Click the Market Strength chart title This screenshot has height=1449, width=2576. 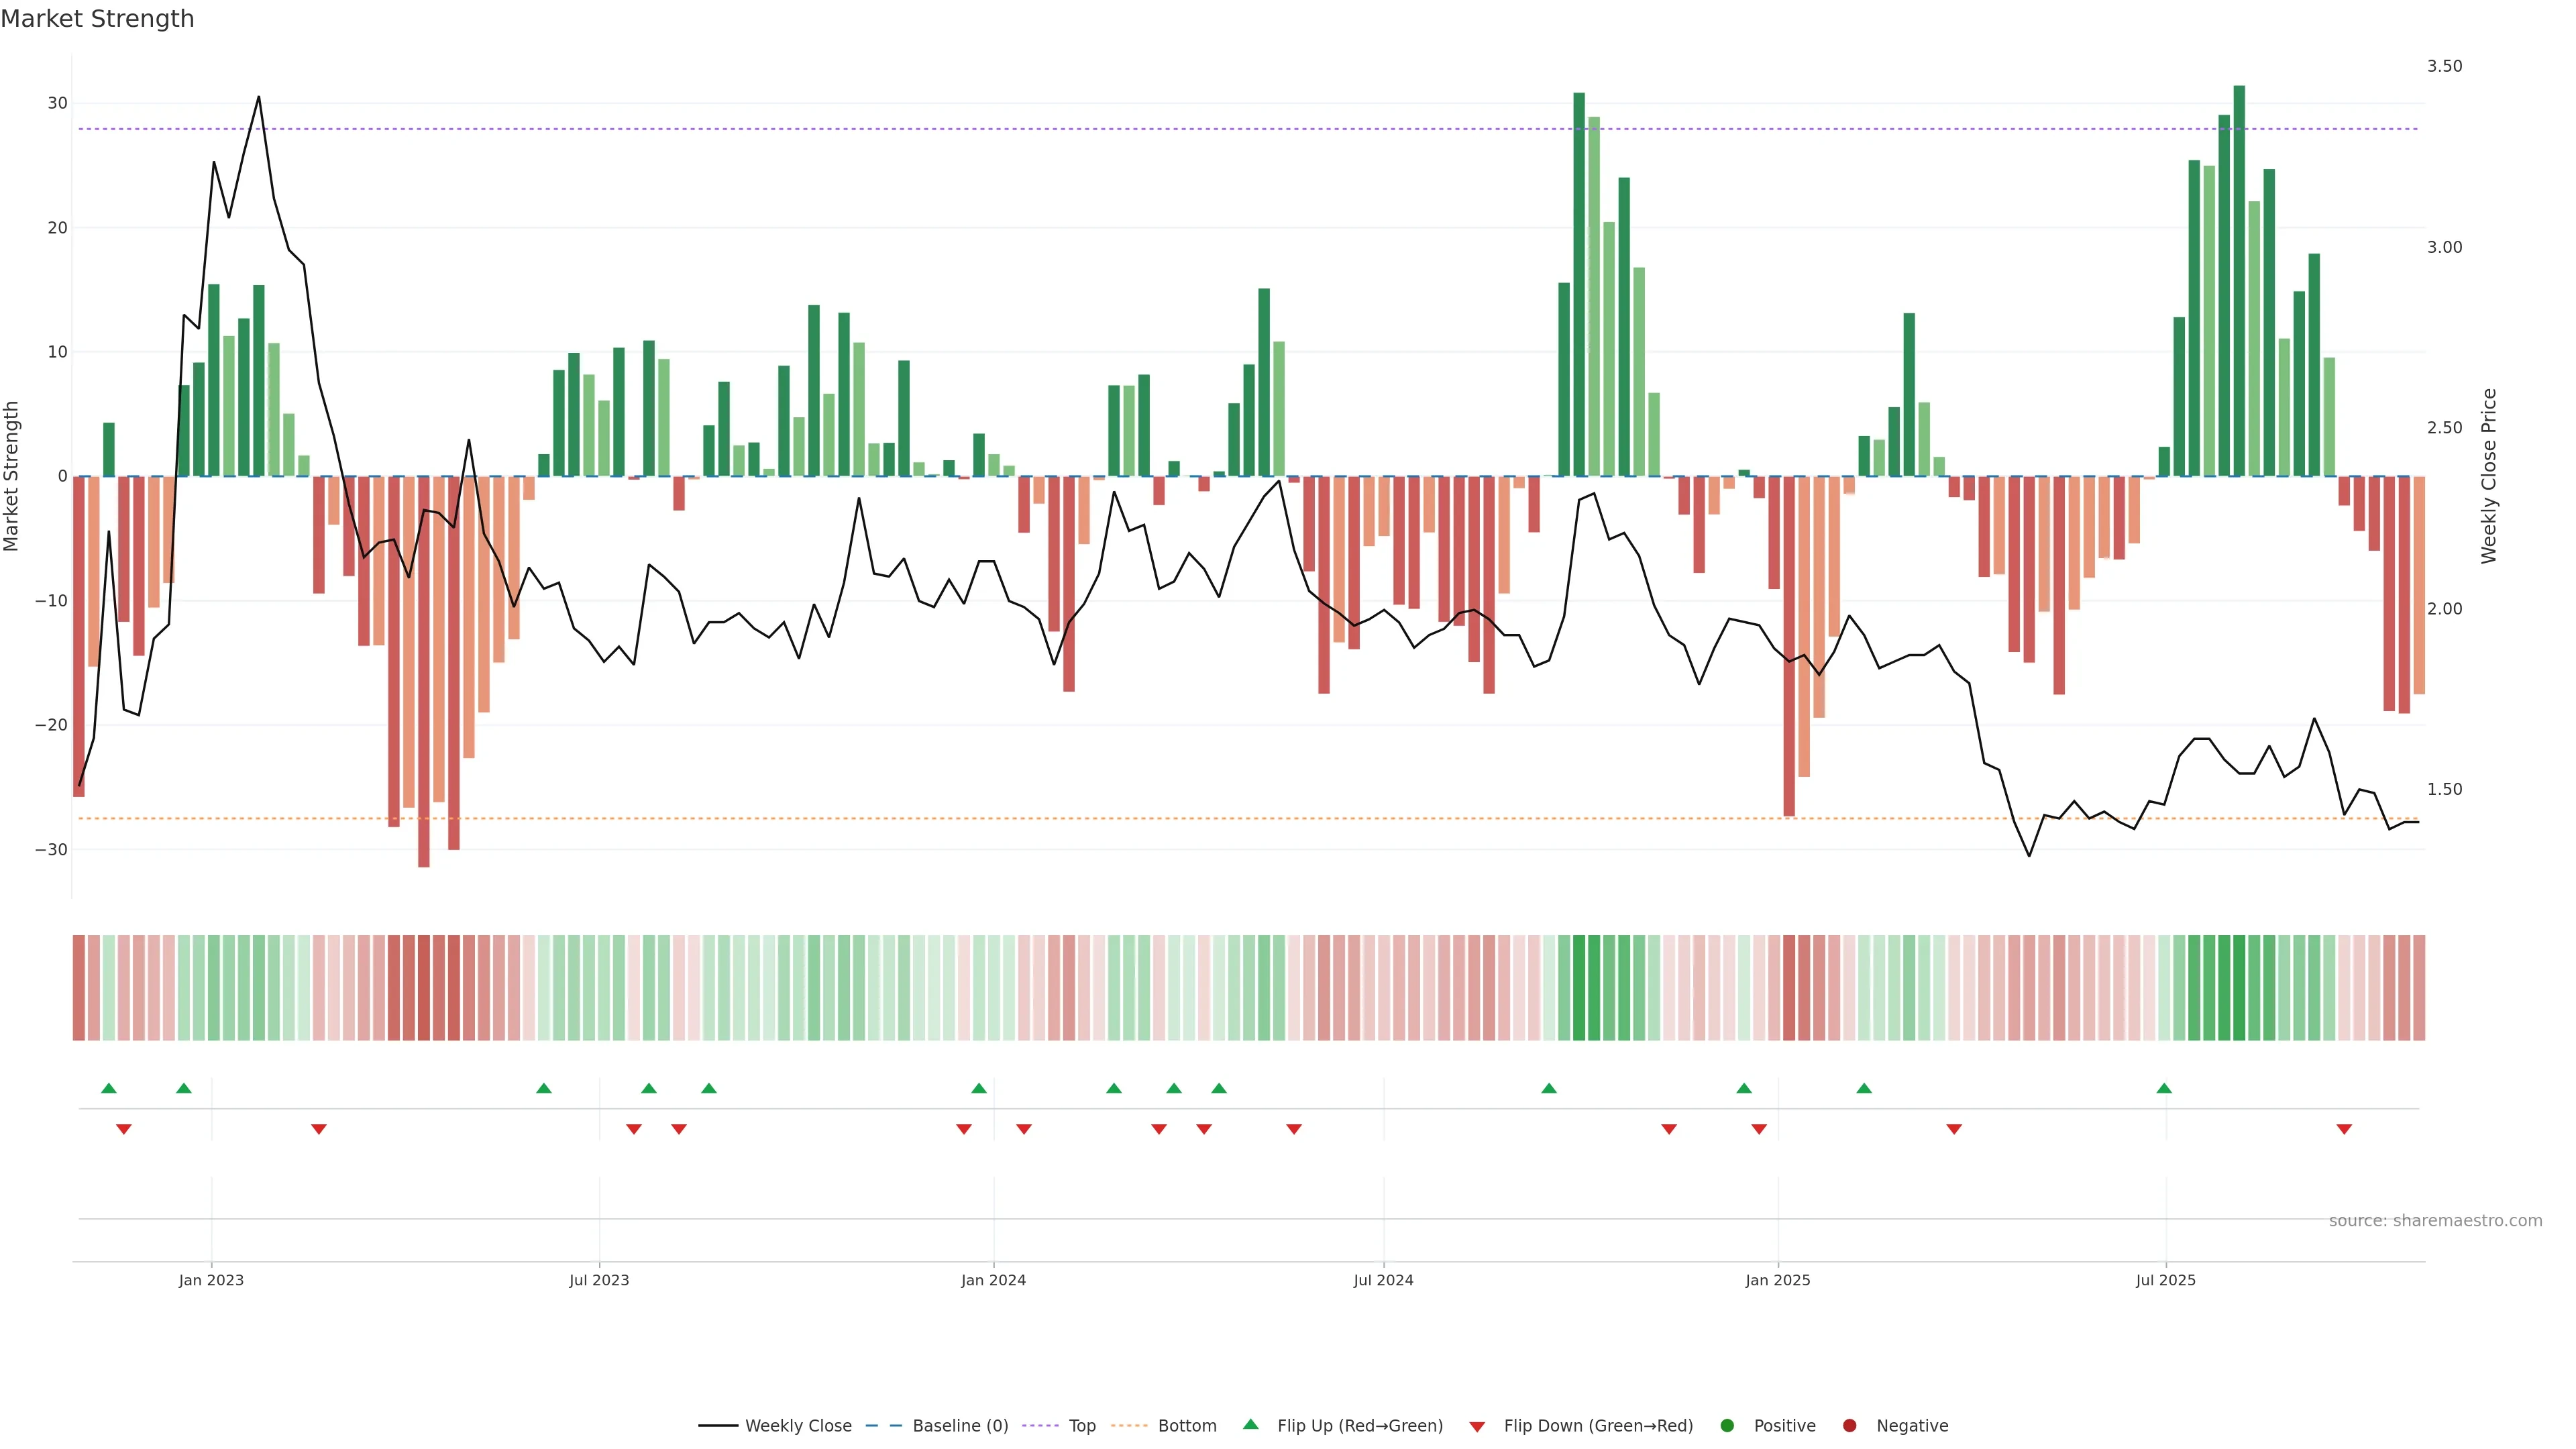click(97, 19)
